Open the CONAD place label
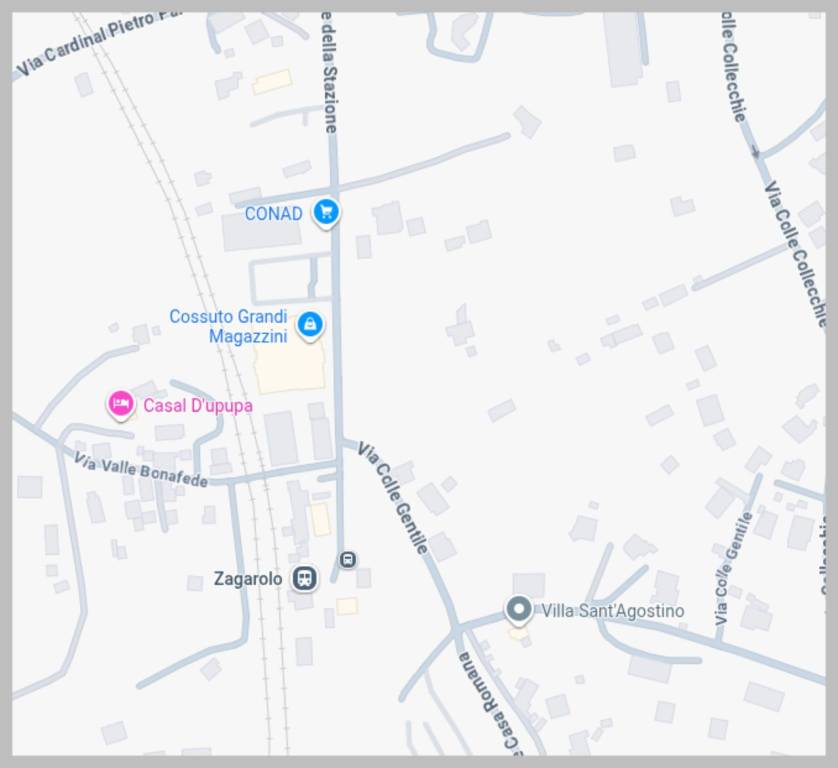The height and width of the screenshot is (768, 838). coord(274,214)
